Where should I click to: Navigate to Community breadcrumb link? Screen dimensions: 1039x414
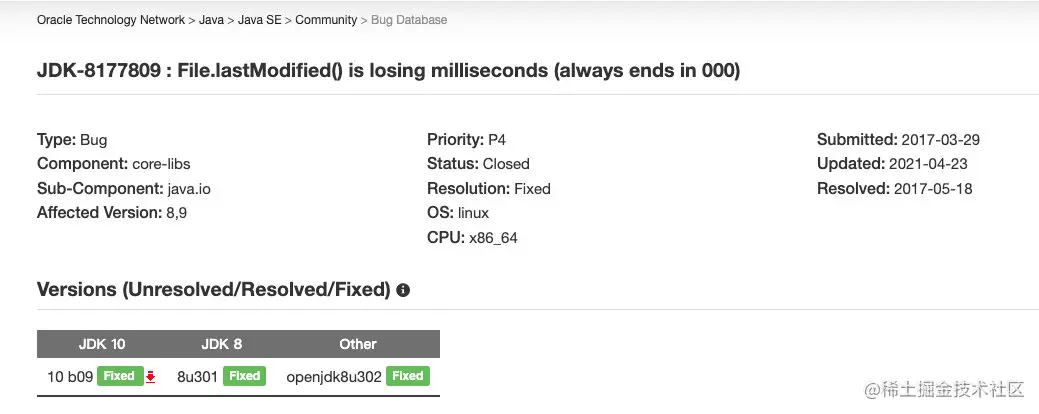coord(326,20)
